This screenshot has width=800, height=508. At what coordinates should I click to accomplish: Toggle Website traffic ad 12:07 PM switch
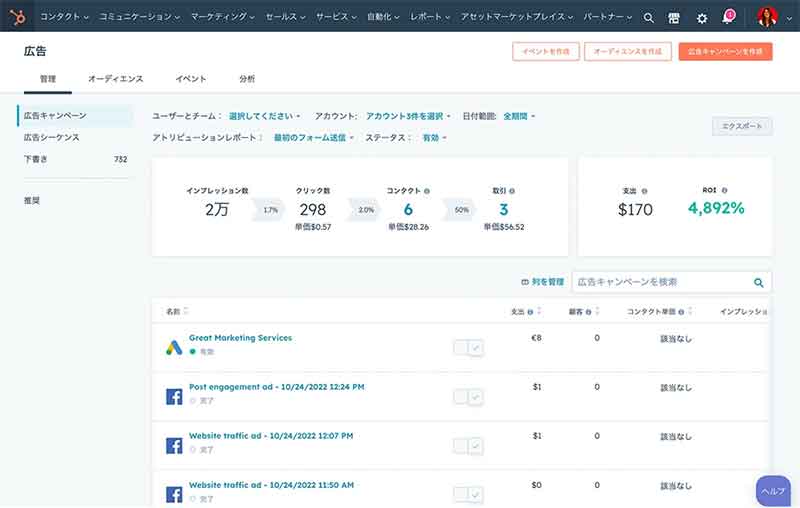click(x=468, y=446)
